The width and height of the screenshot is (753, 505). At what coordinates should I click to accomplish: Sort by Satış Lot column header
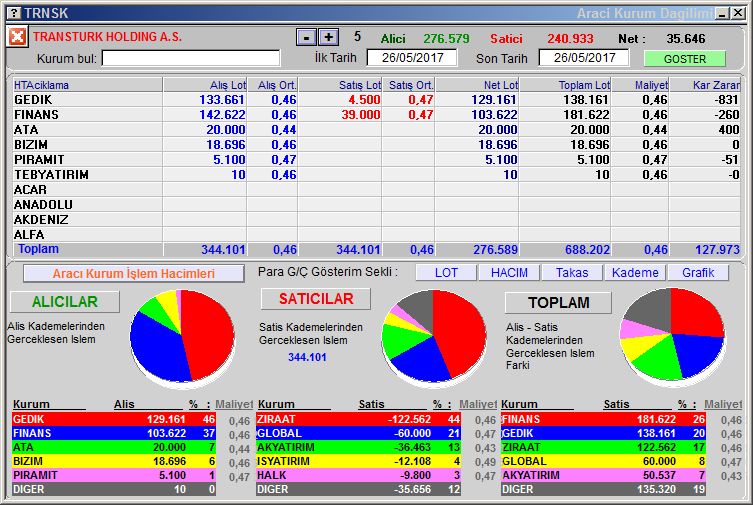click(x=340, y=85)
